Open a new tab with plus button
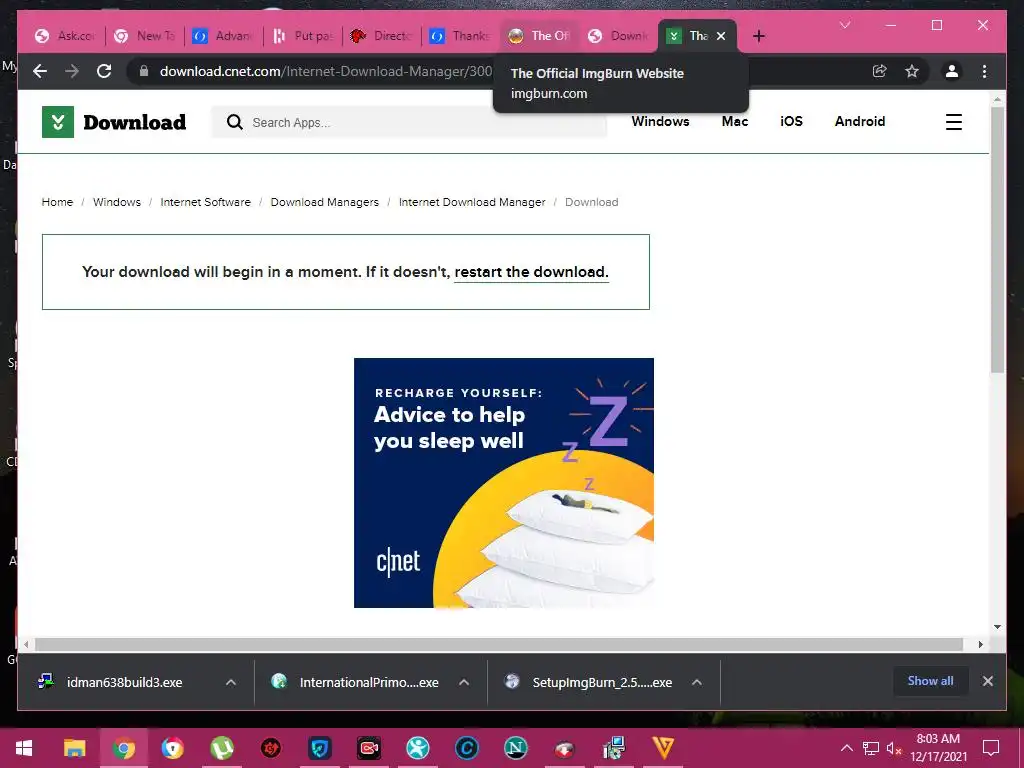 [759, 36]
